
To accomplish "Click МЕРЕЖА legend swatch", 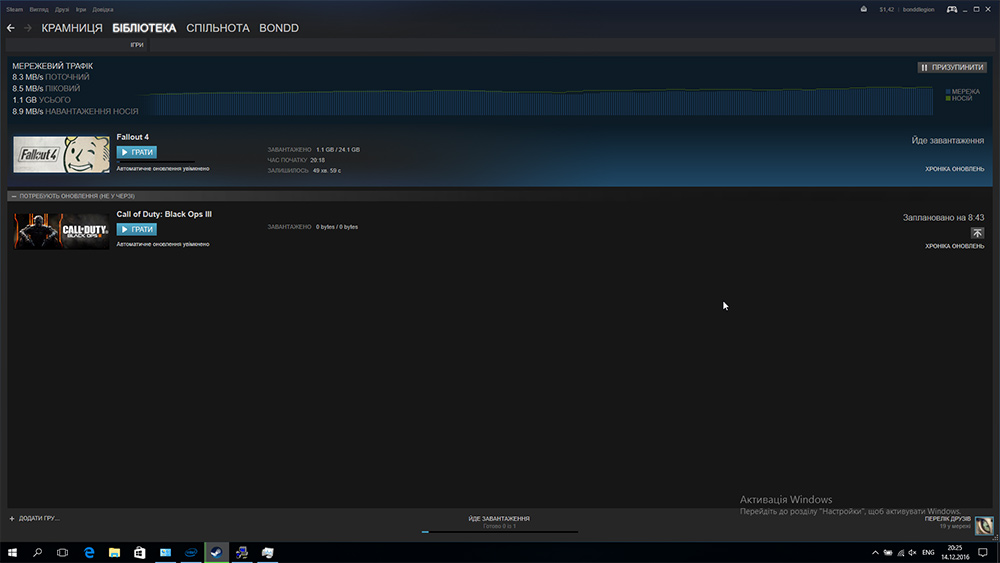I will click(x=948, y=92).
